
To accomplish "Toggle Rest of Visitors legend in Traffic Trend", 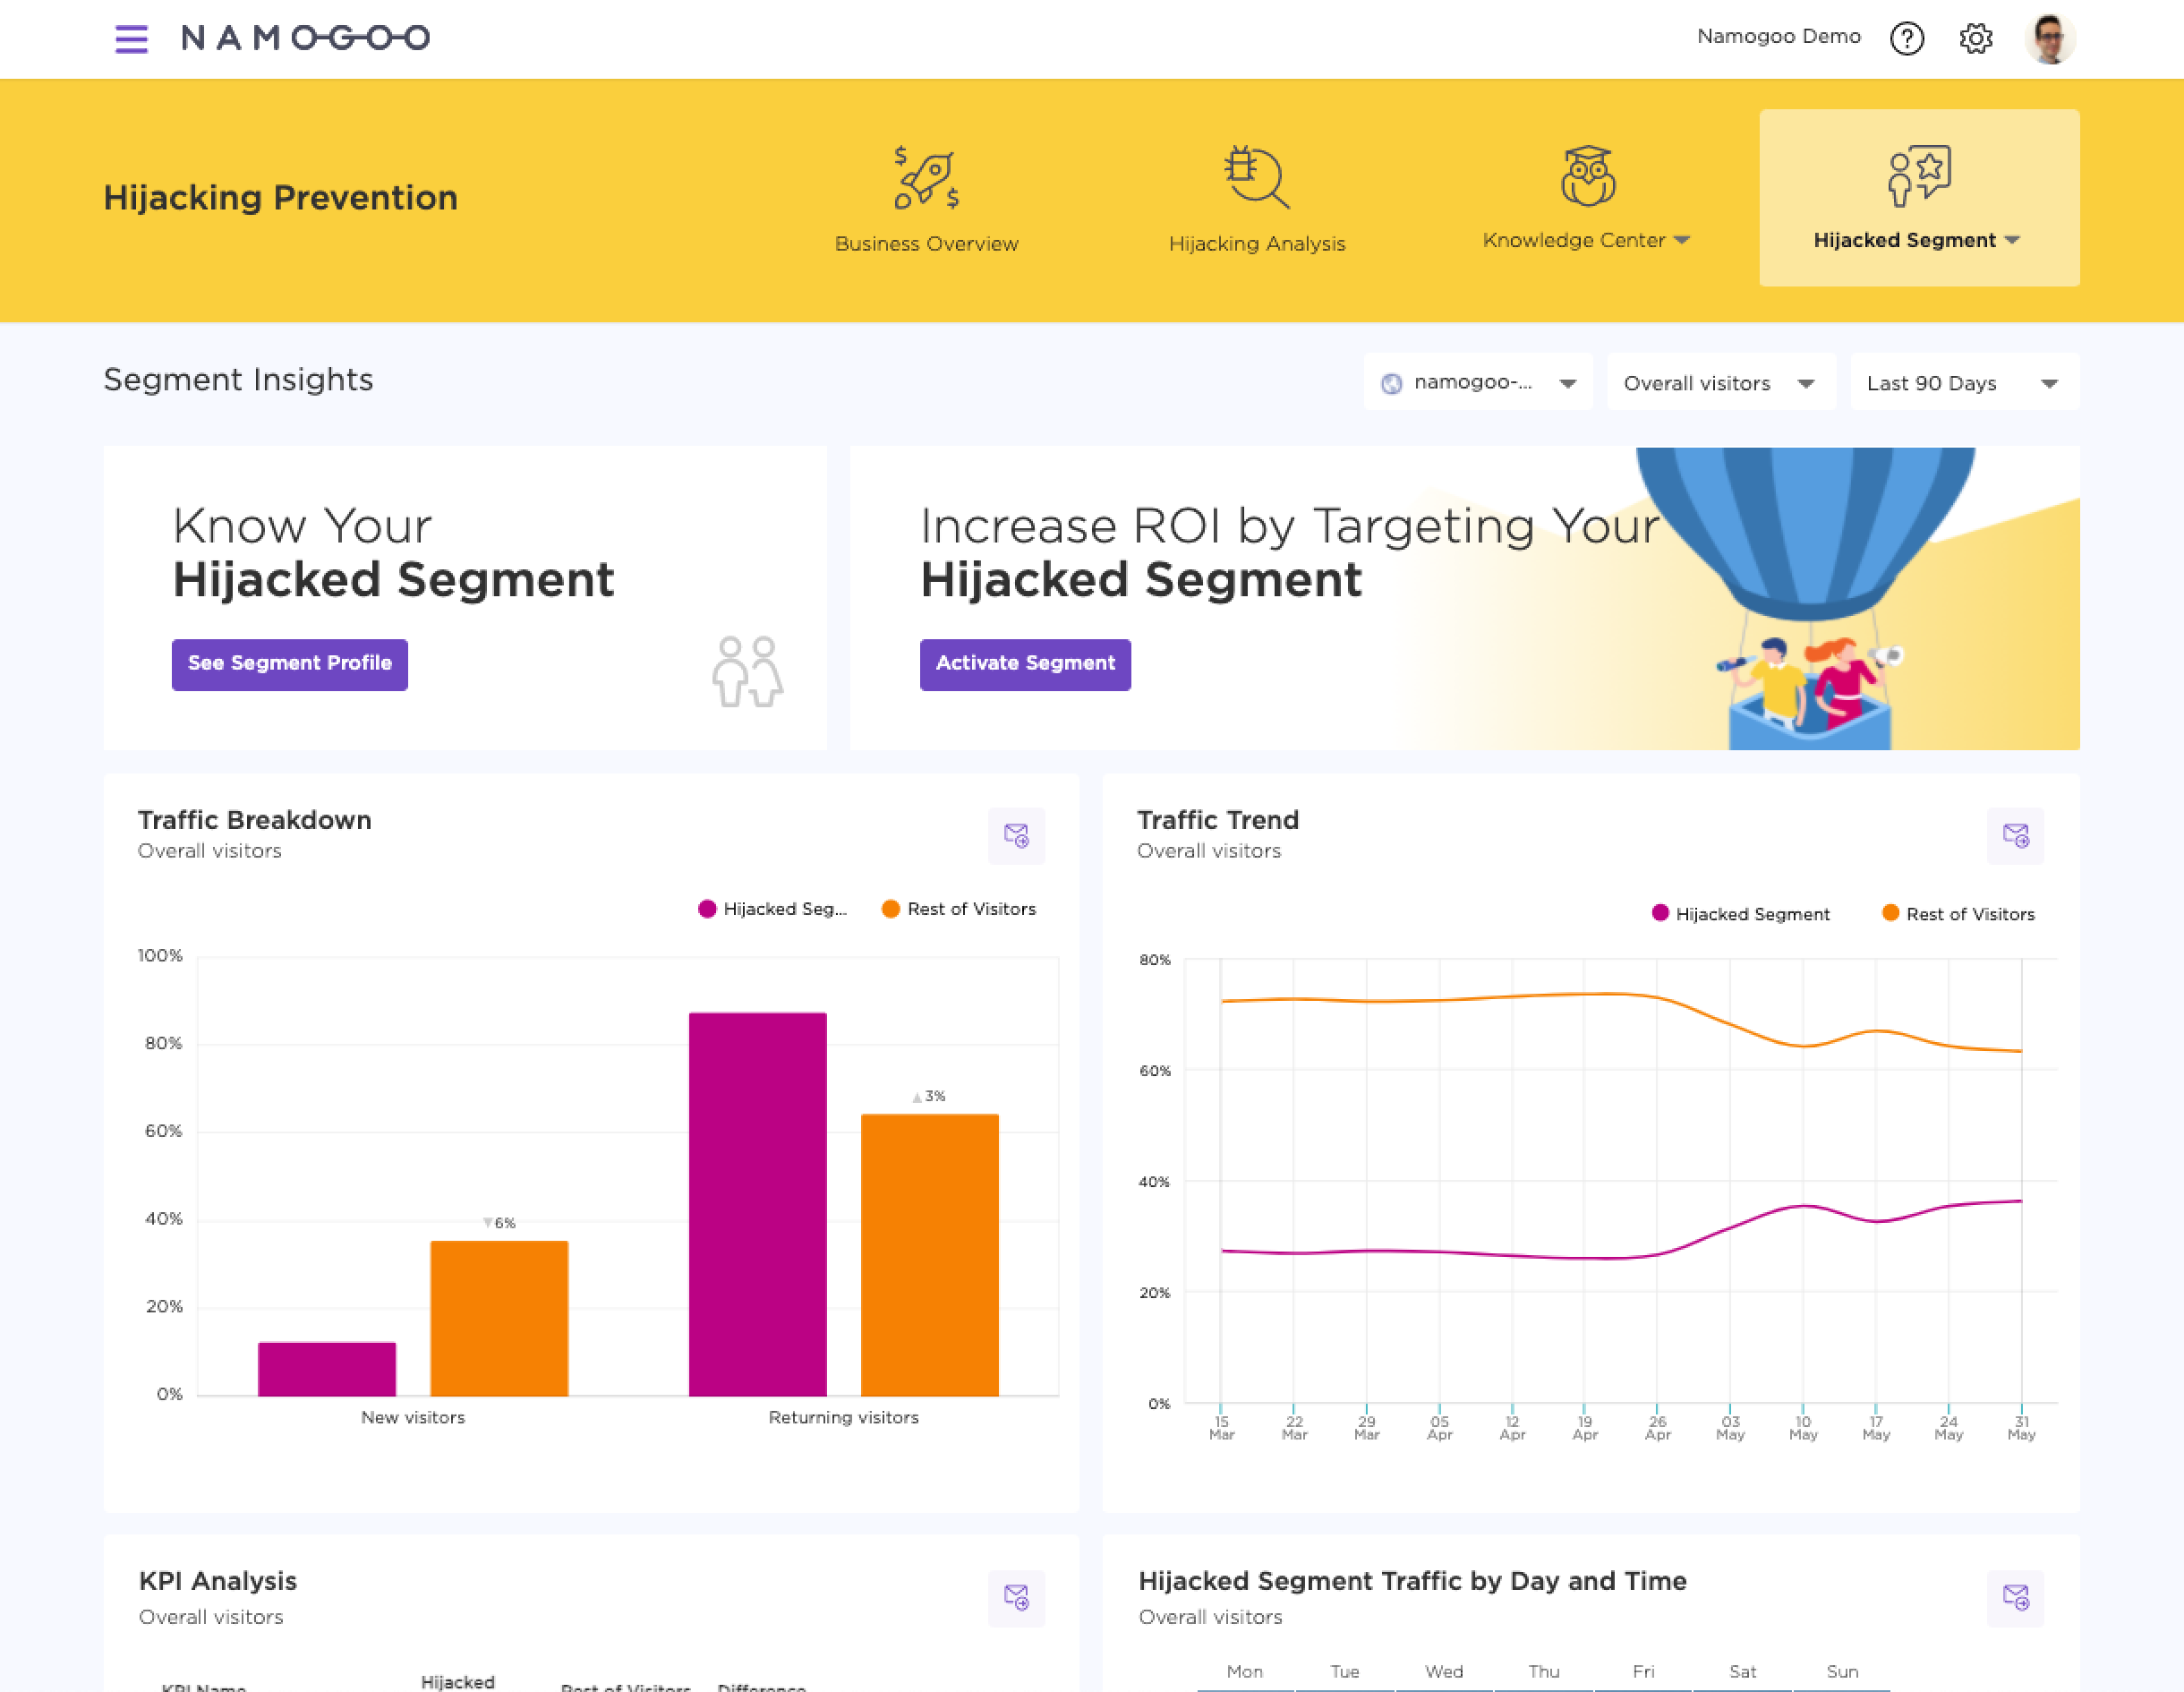I will [1958, 914].
